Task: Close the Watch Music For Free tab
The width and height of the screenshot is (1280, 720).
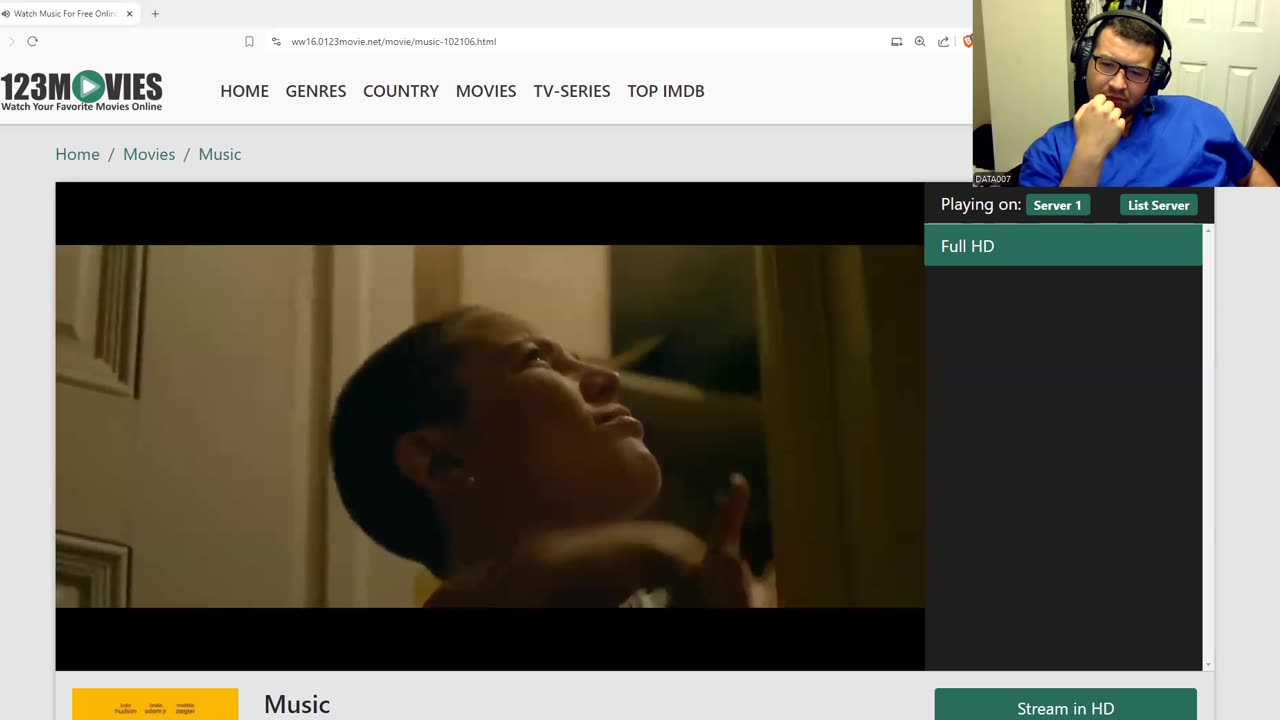Action: (x=129, y=14)
